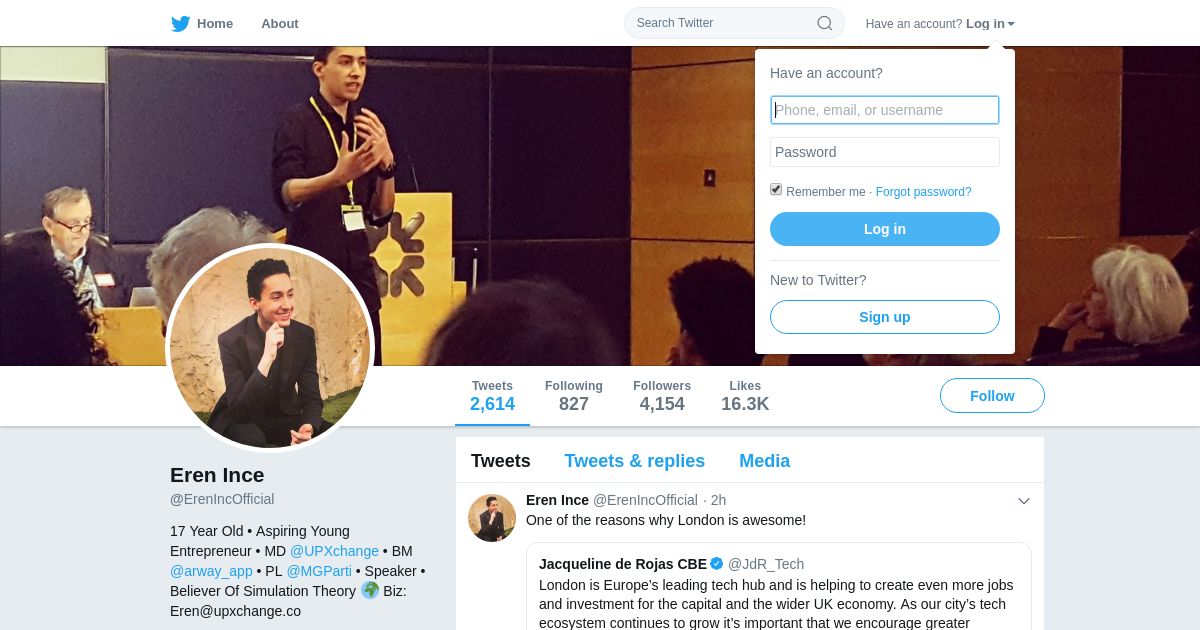Click the blue Log in button

click(x=885, y=229)
